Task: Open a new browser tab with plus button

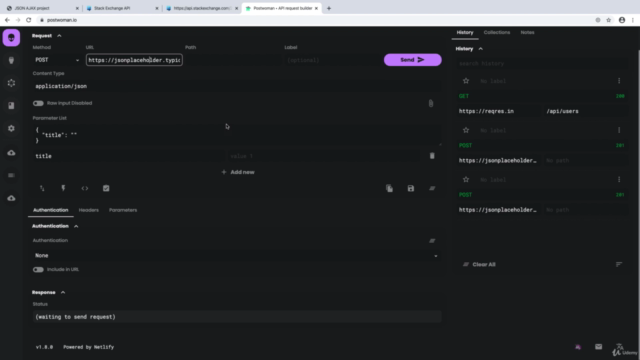Action: click(329, 8)
